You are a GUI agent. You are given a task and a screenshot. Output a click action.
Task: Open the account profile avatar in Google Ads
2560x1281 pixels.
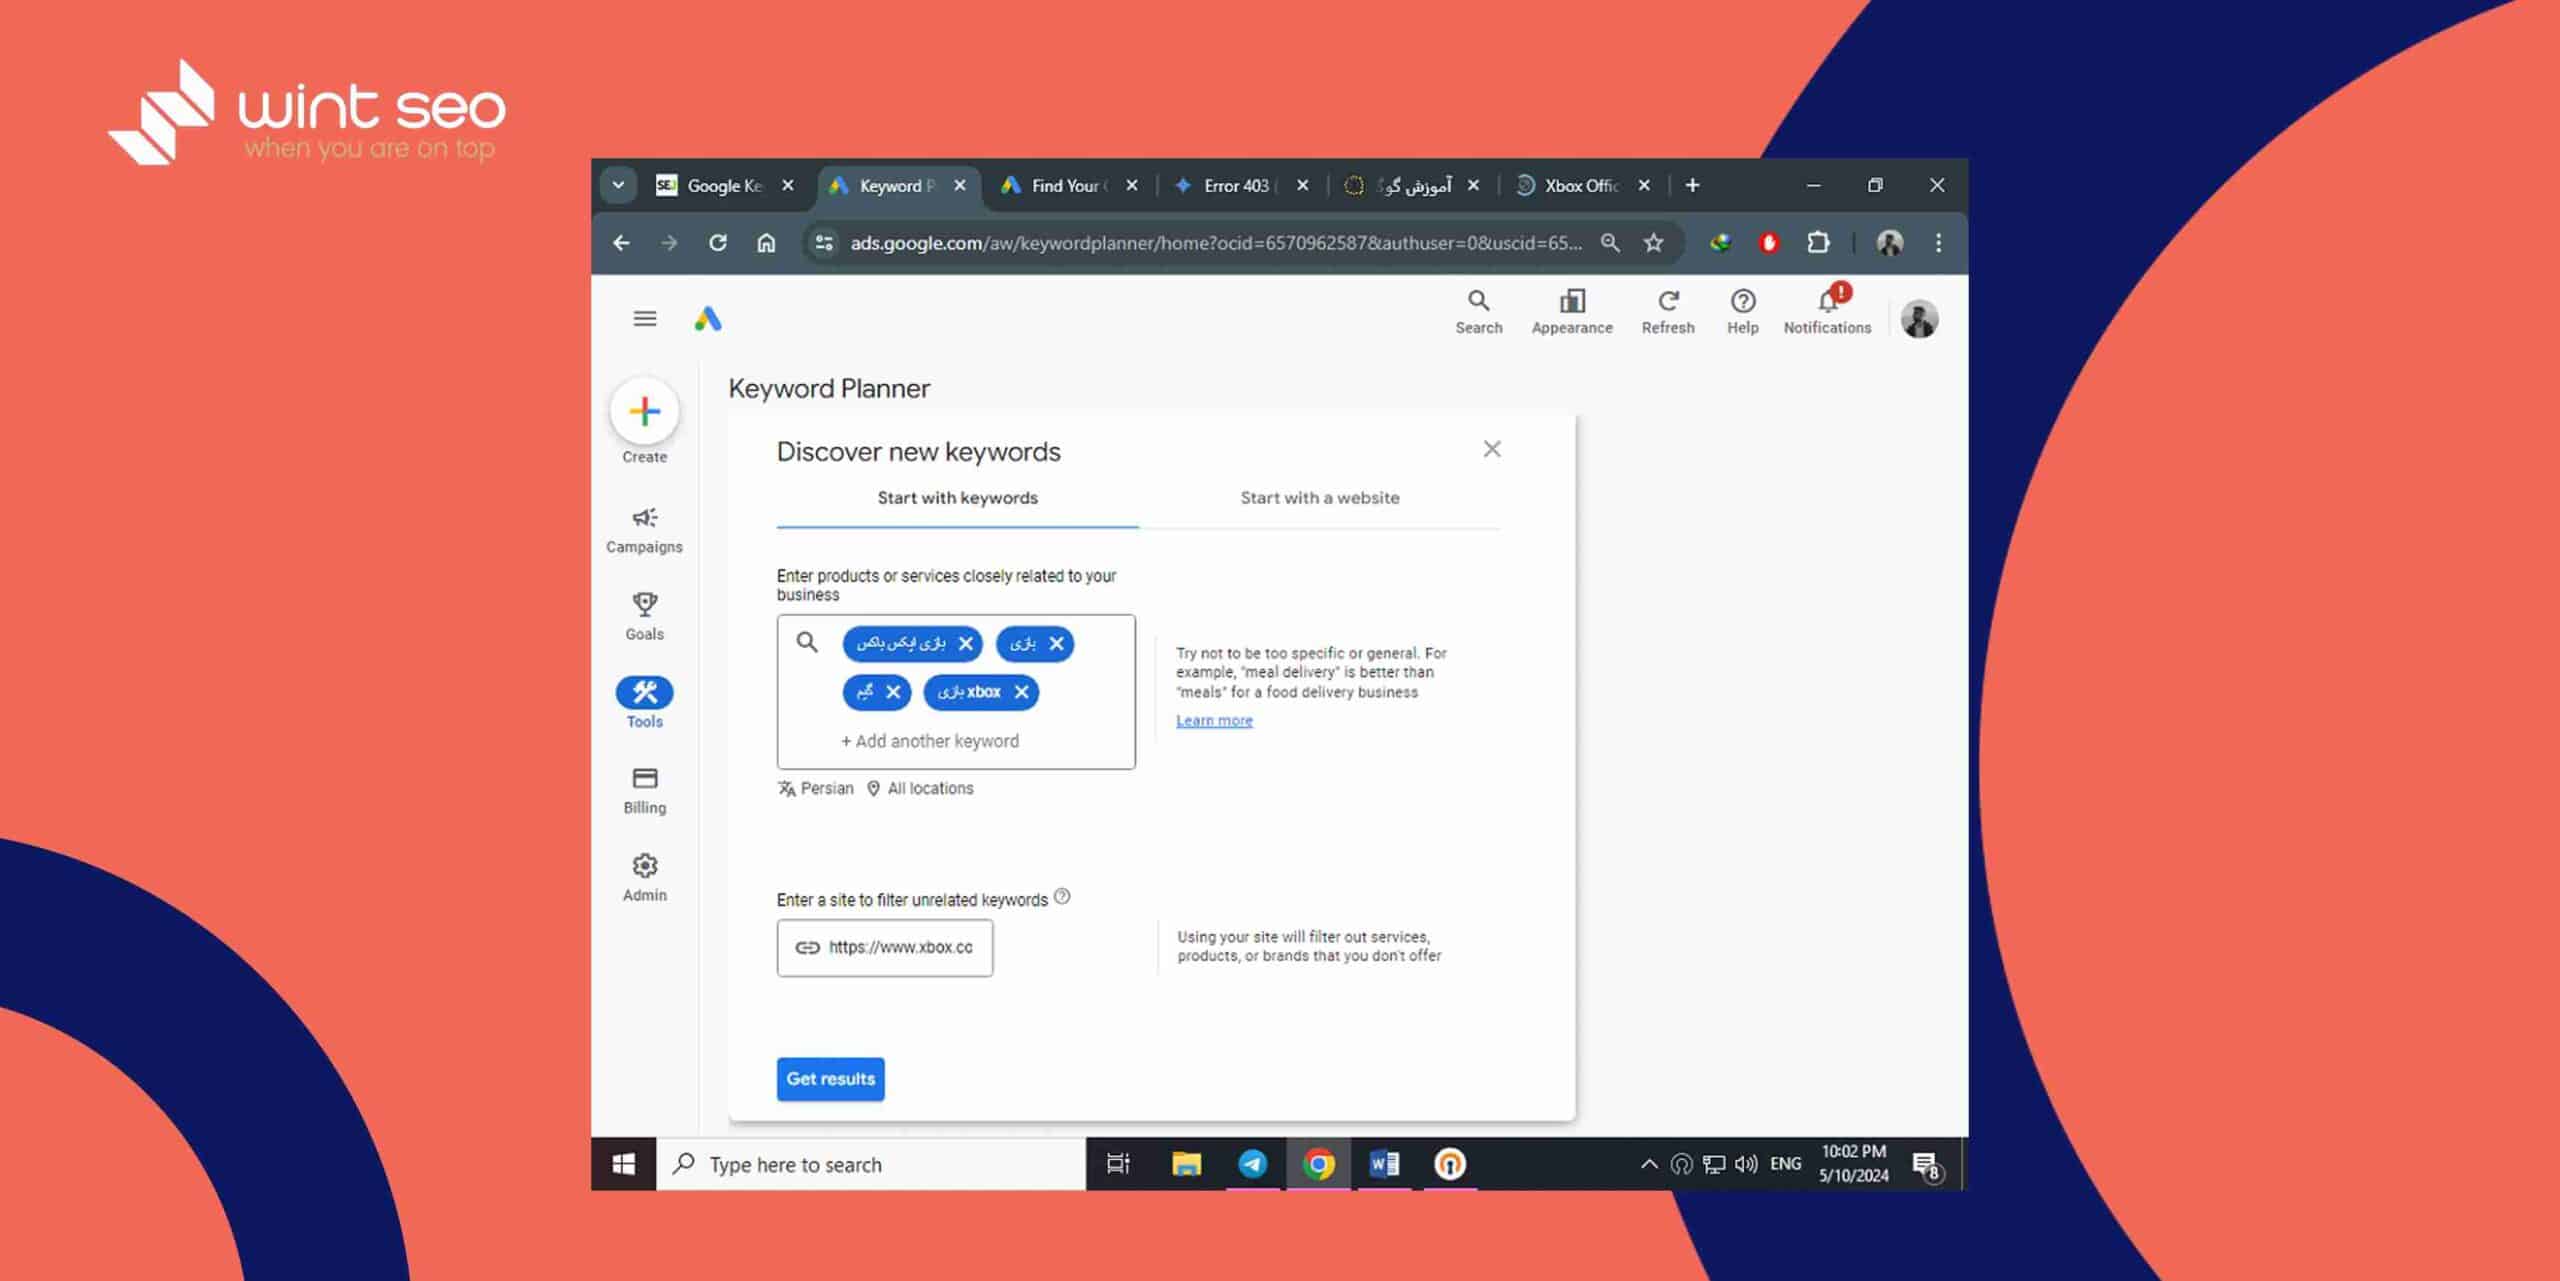point(1919,319)
